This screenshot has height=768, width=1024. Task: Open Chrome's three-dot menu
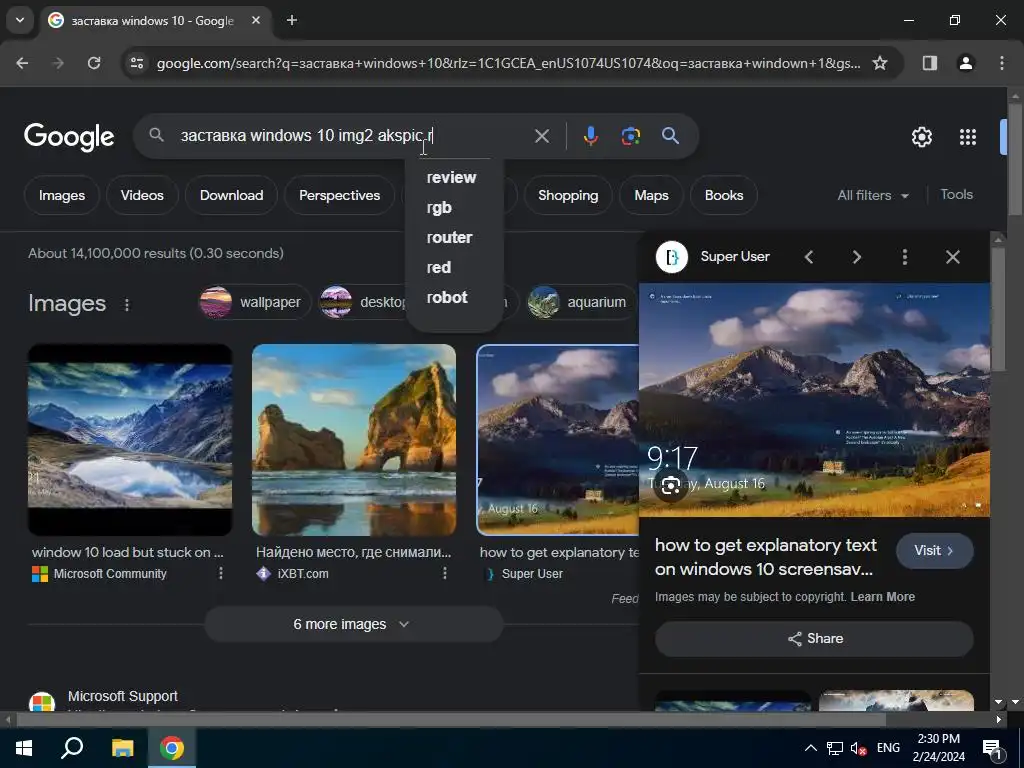point(1001,63)
